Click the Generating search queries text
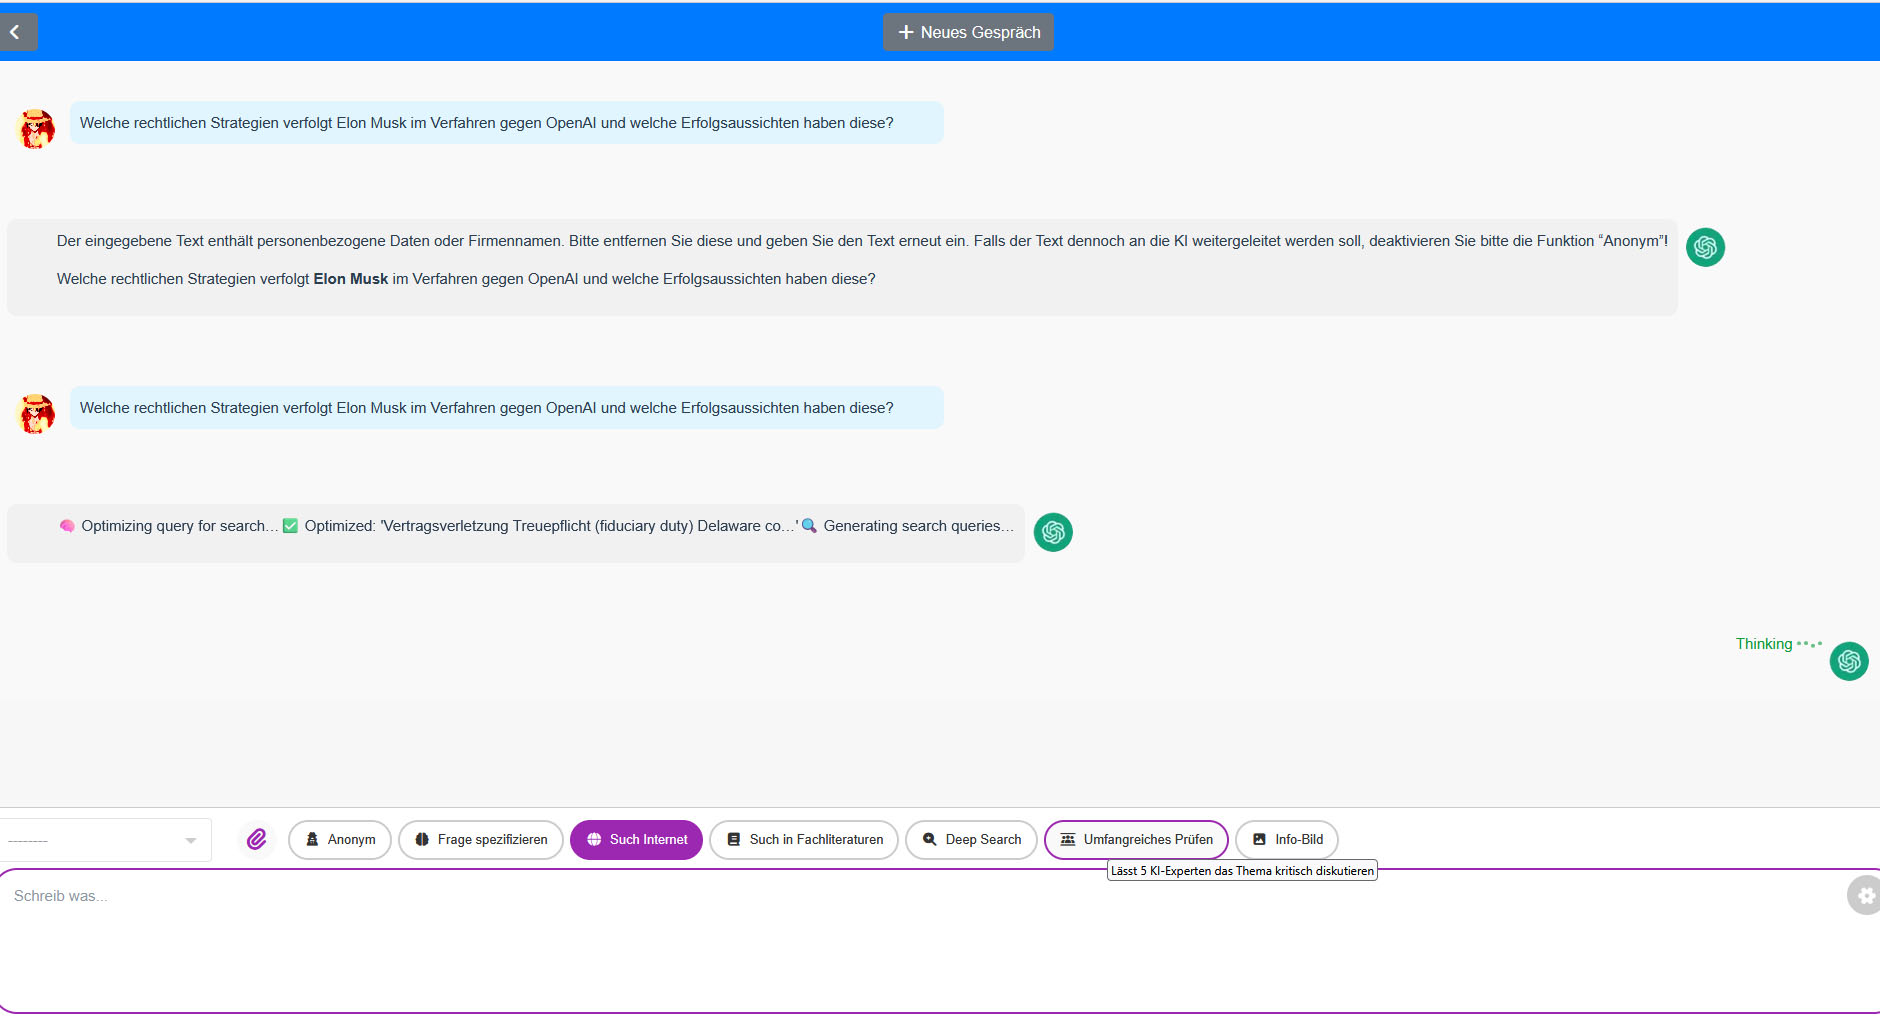This screenshot has width=1880, height=1018. pyautogui.click(x=918, y=526)
